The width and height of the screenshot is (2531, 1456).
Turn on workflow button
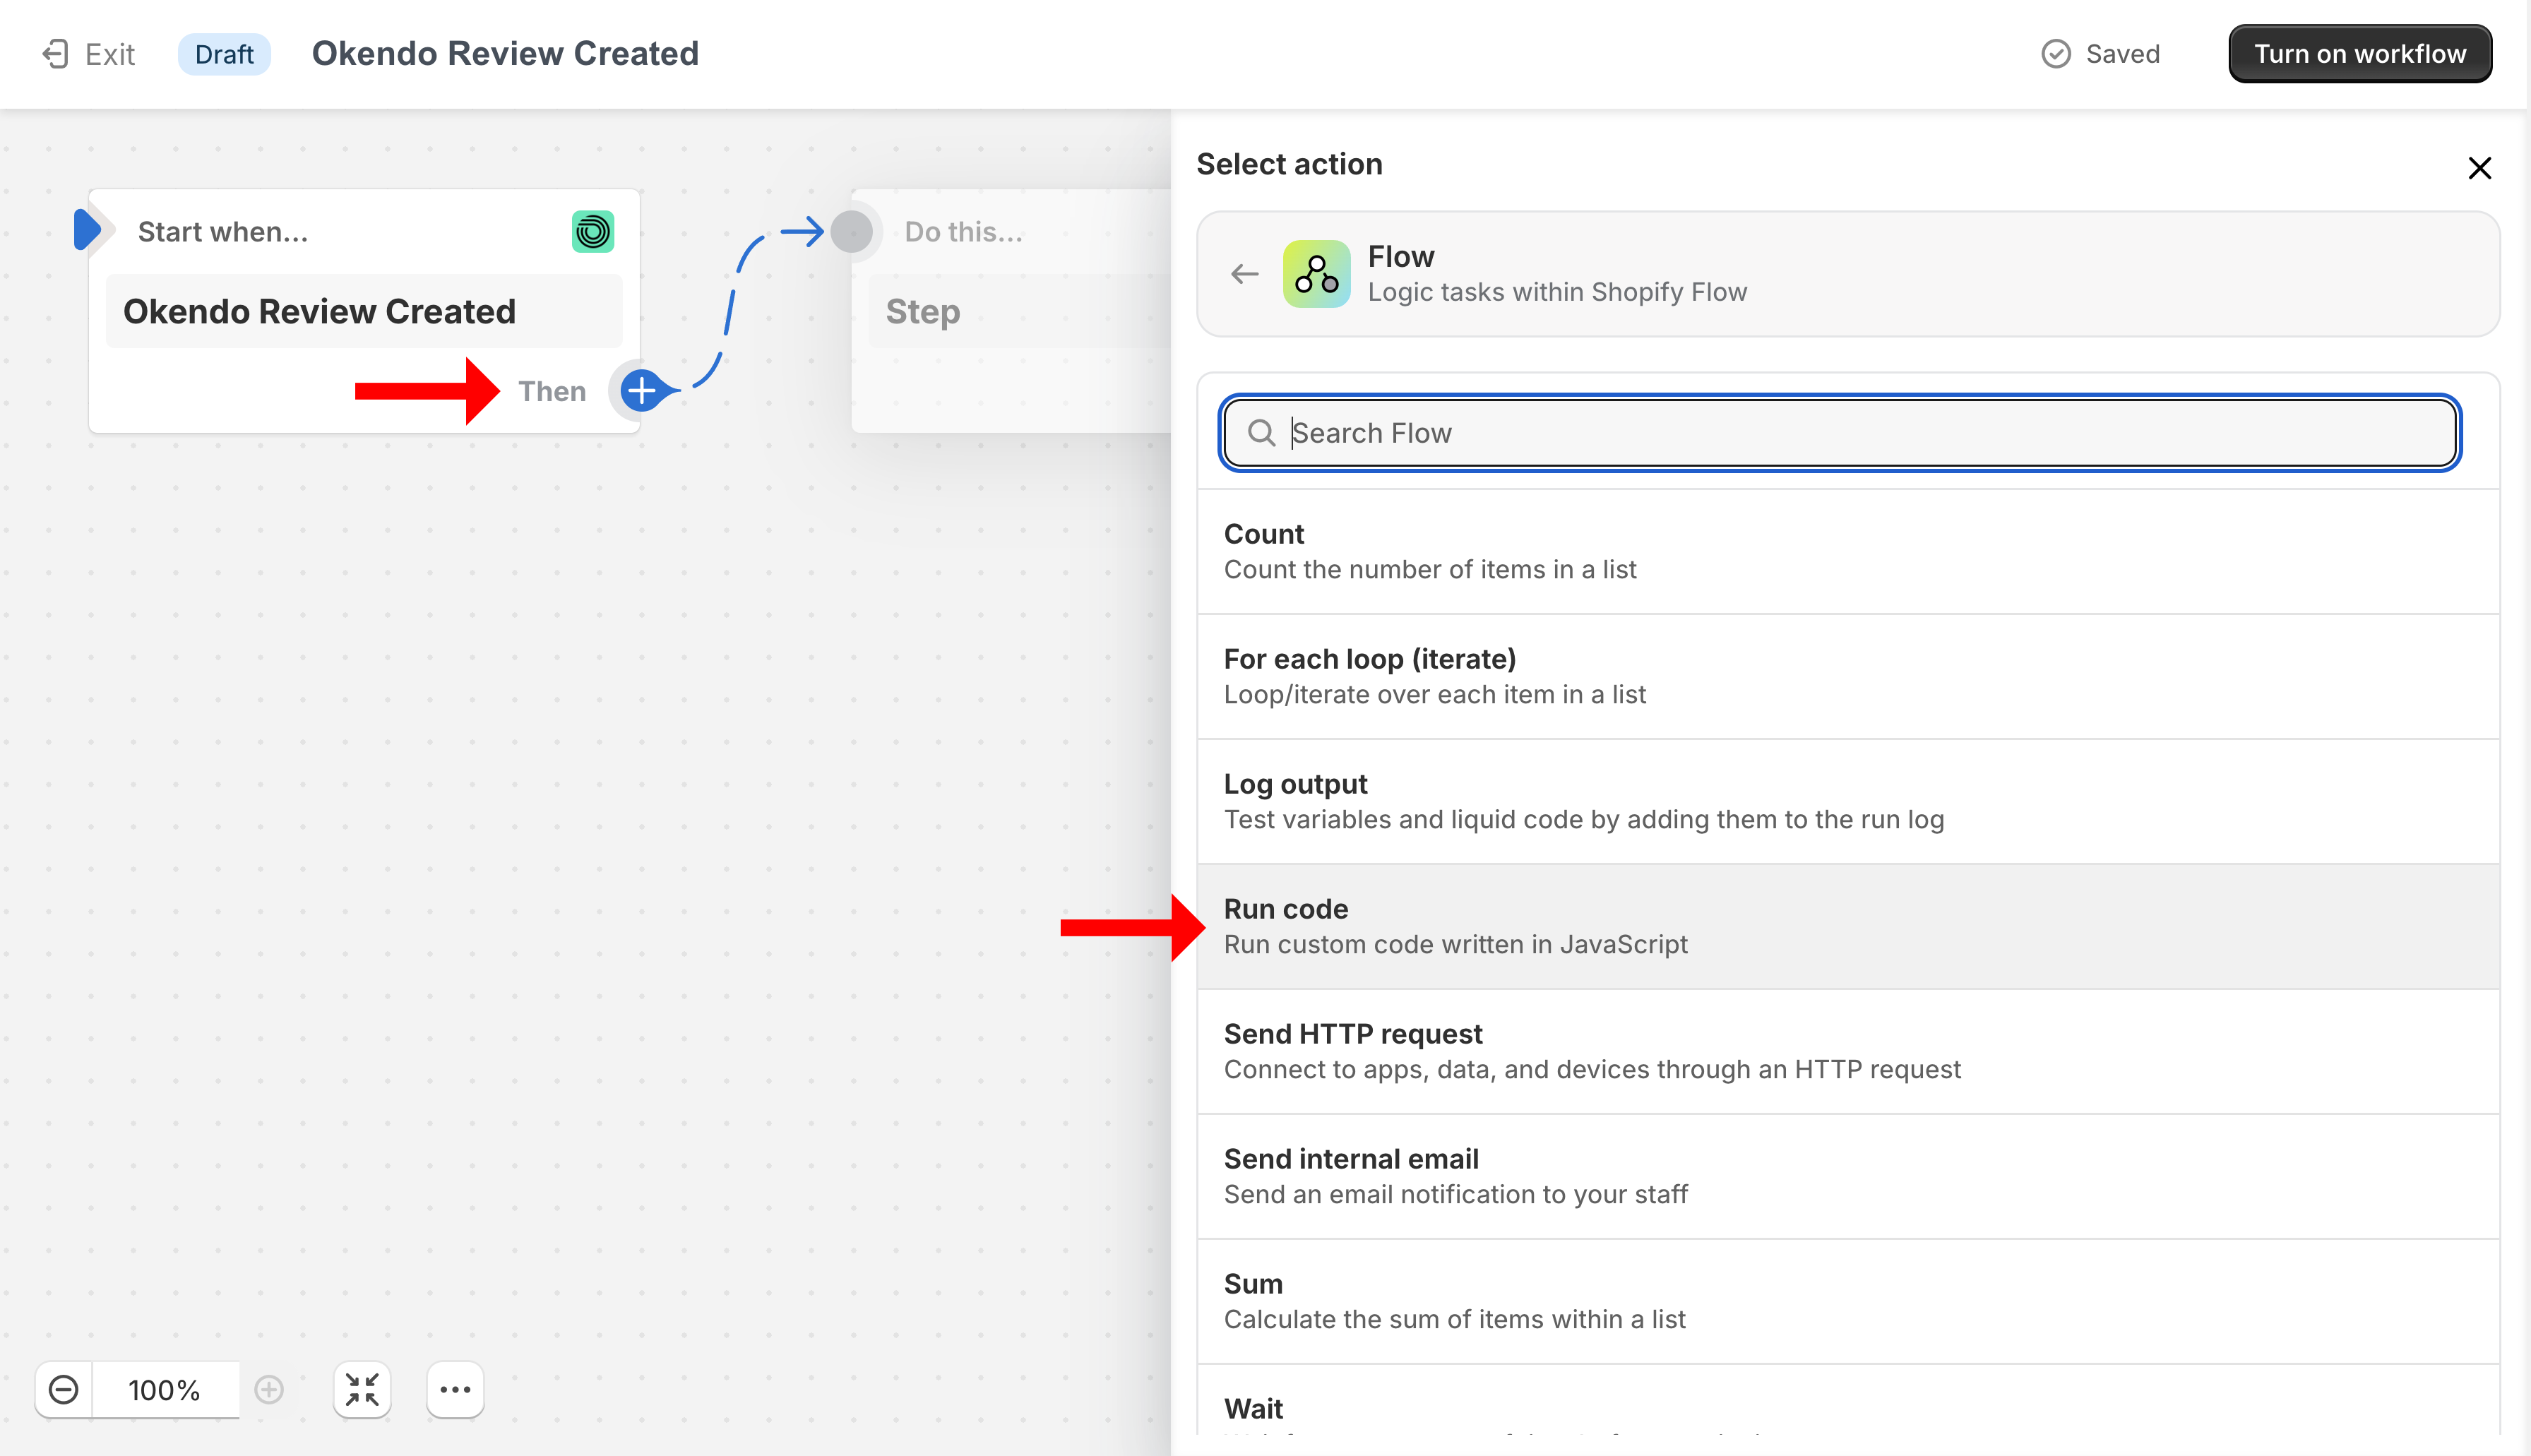(x=2359, y=54)
